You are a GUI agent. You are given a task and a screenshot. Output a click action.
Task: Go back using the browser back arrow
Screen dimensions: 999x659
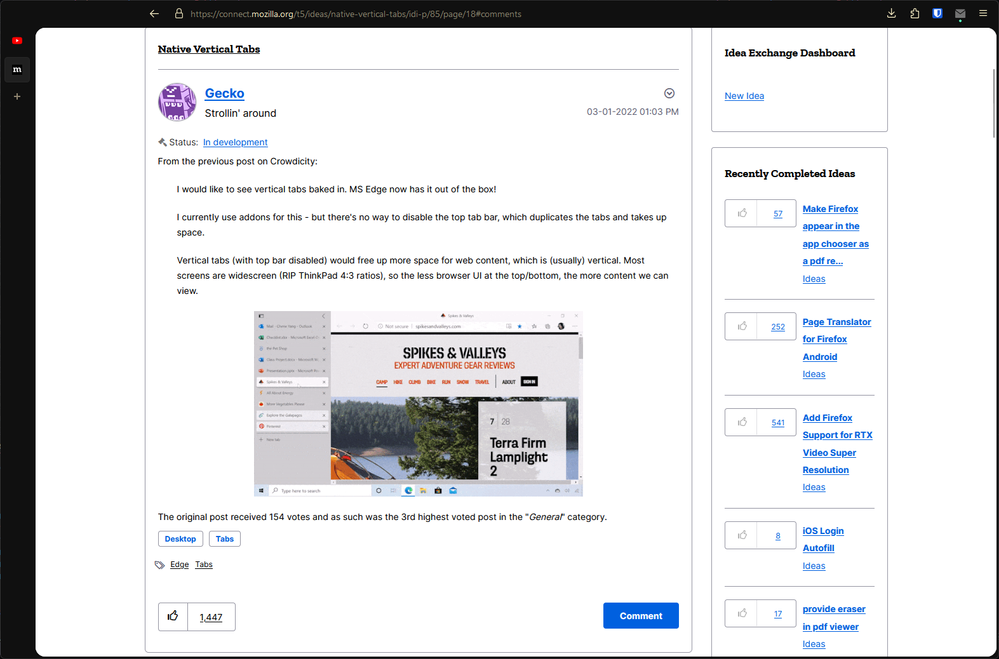click(154, 13)
